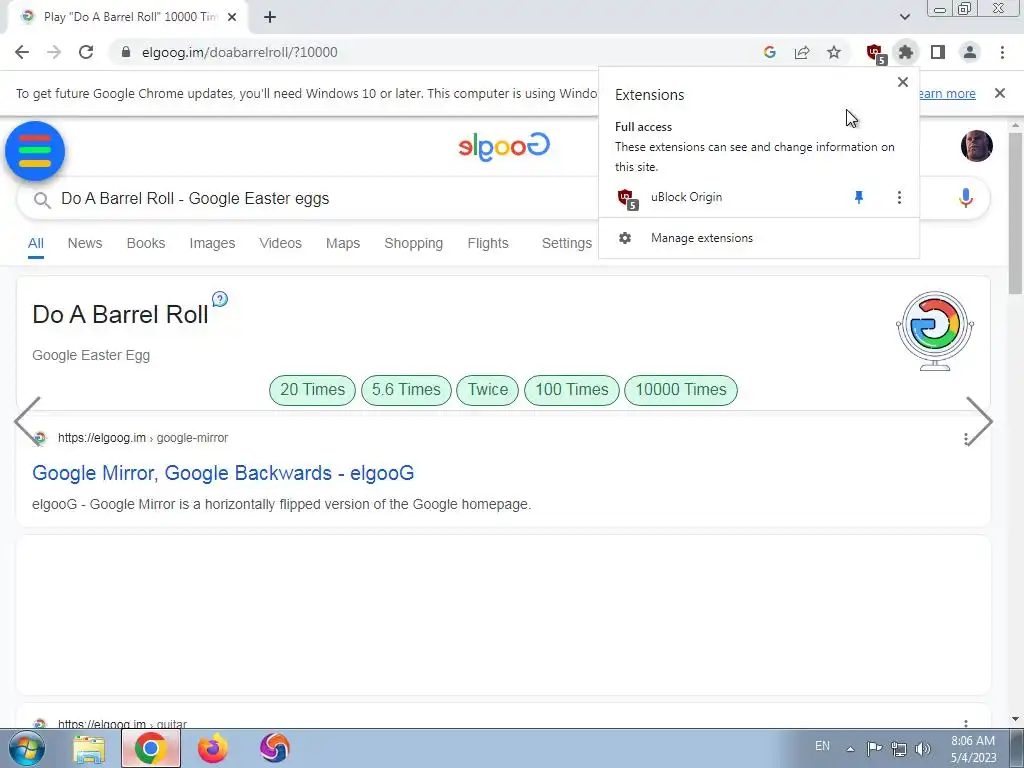This screenshot has height=768, width=1024.
Task: Click the page vertical scrollbar
Action: pyautogui.click(x=1015, y=213)
